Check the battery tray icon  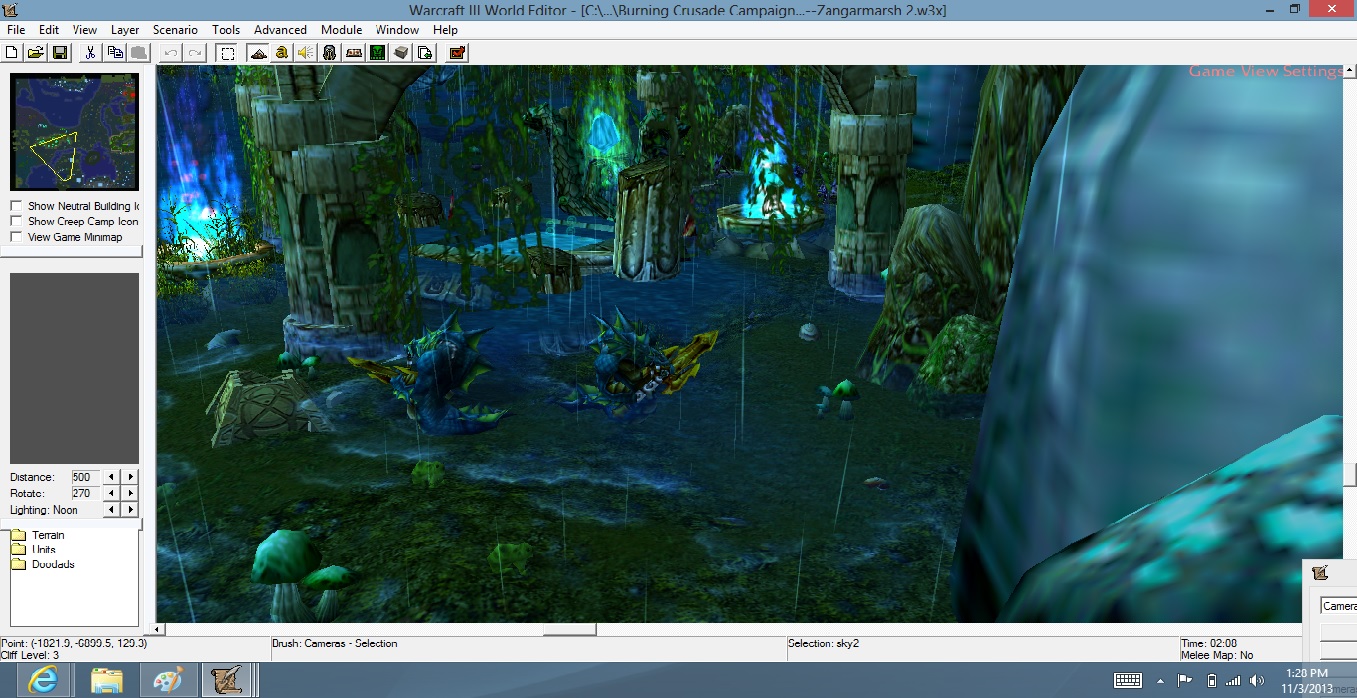[1212, 680]
